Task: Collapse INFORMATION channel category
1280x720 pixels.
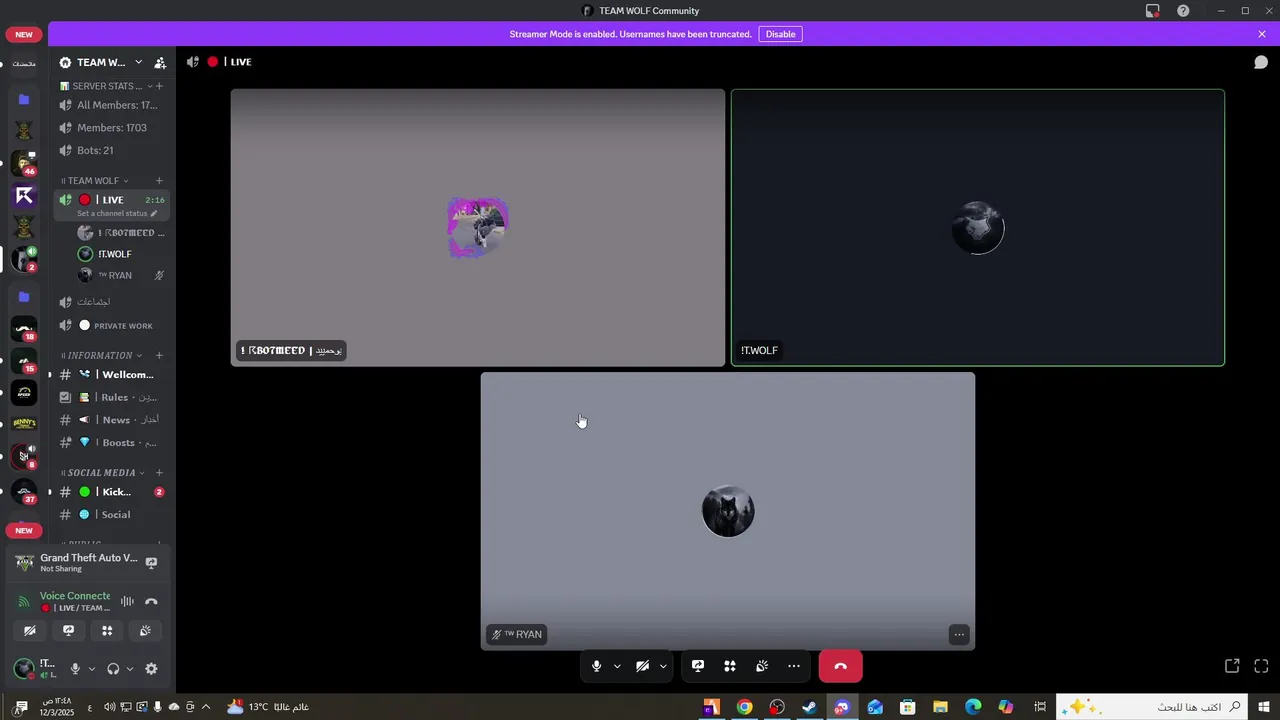Action: click(100, 355)
